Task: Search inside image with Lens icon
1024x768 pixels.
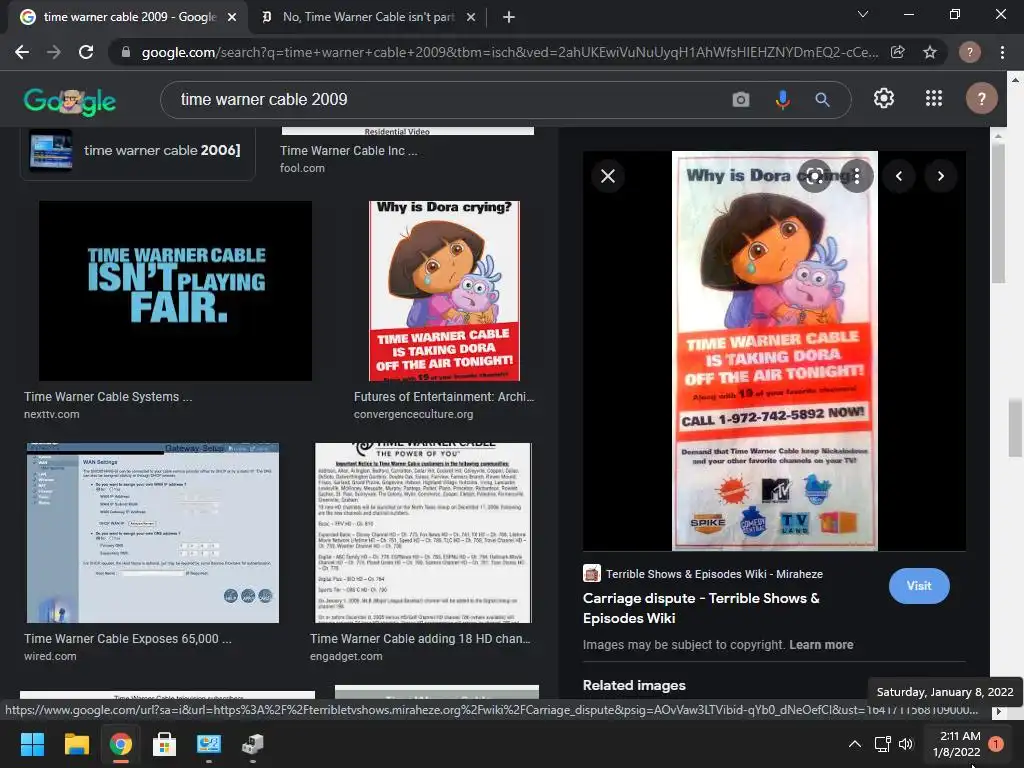Action: click(x=815, y=176)
